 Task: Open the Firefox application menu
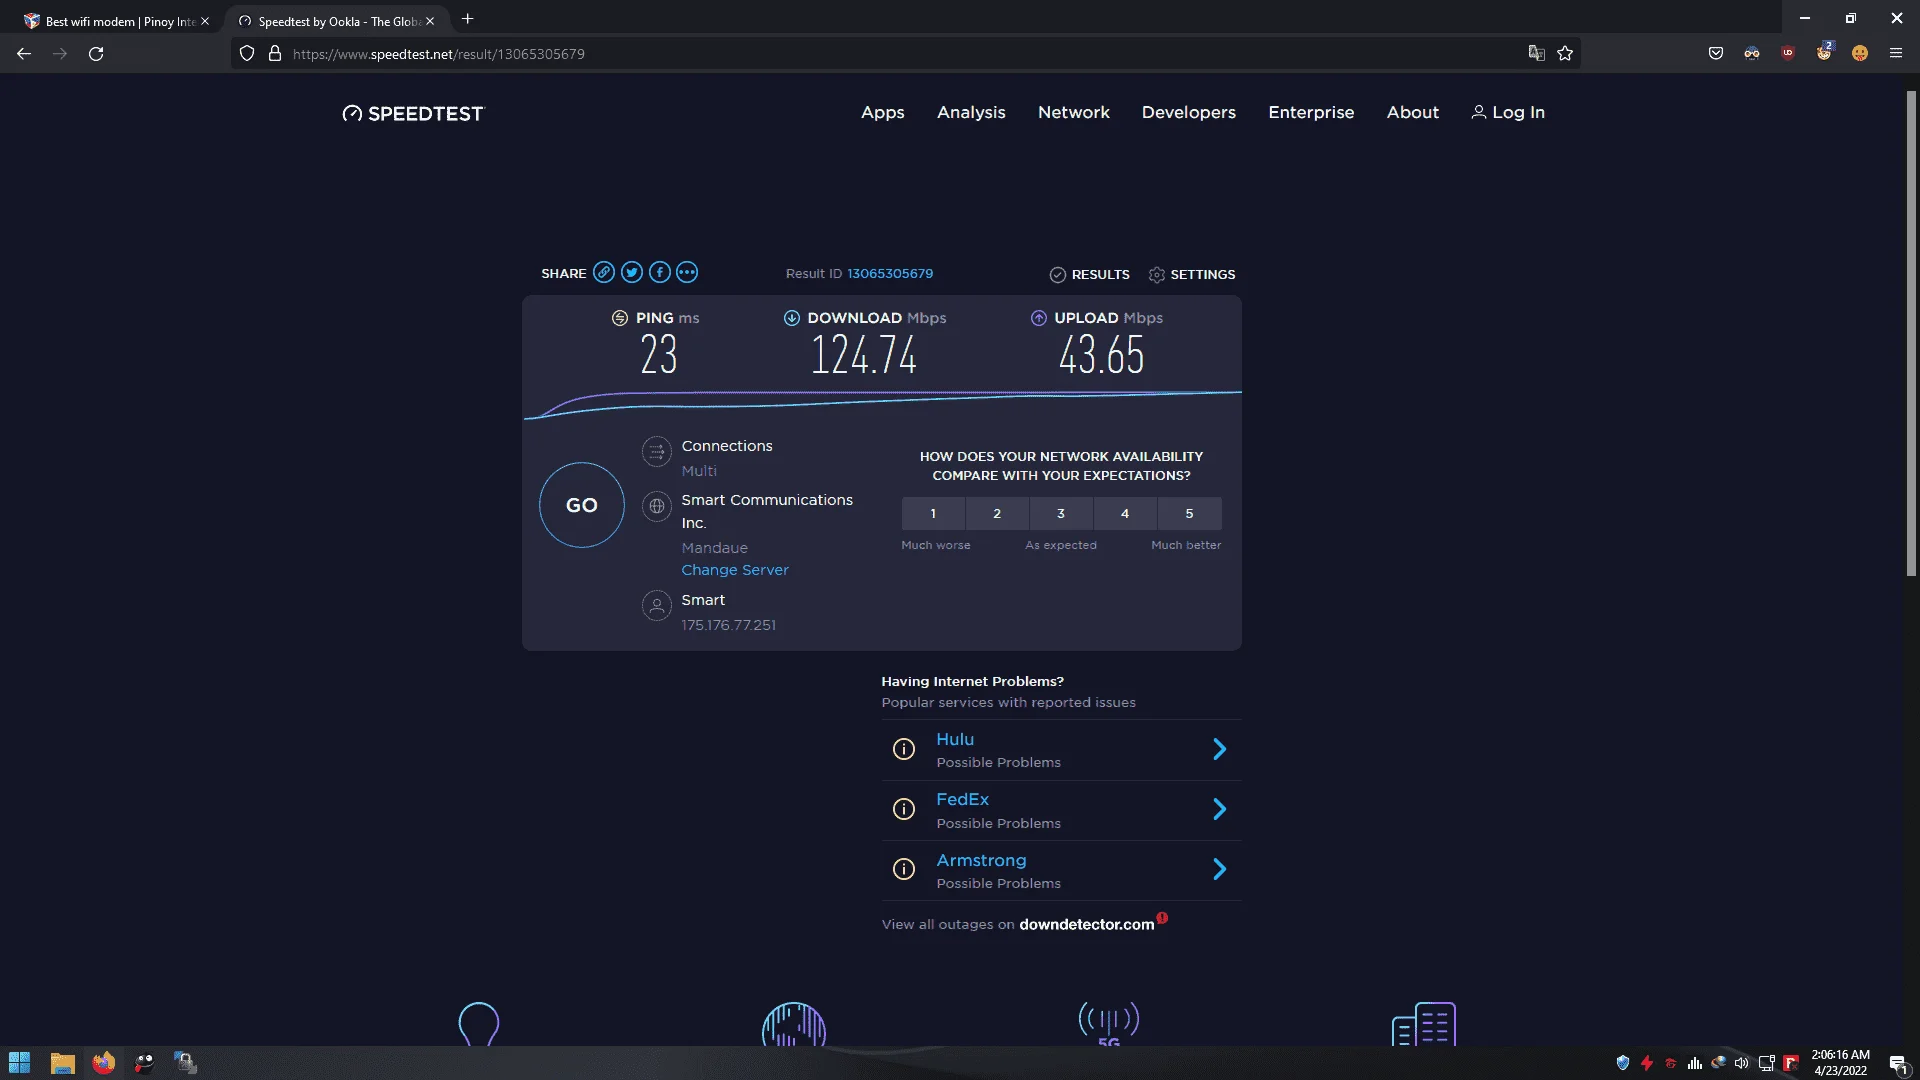coord(1896,54)
